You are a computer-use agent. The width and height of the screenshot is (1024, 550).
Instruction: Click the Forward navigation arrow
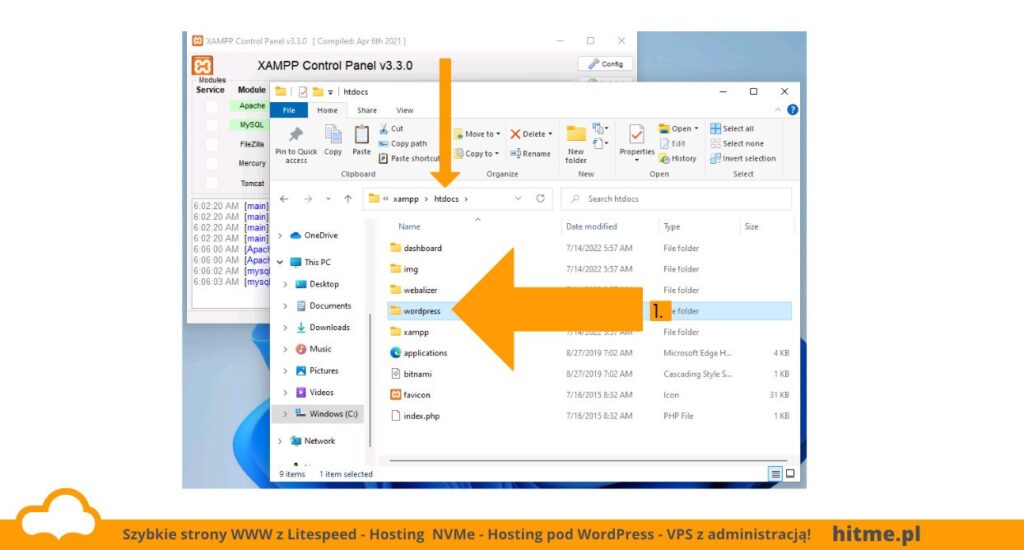coord(308,199)
